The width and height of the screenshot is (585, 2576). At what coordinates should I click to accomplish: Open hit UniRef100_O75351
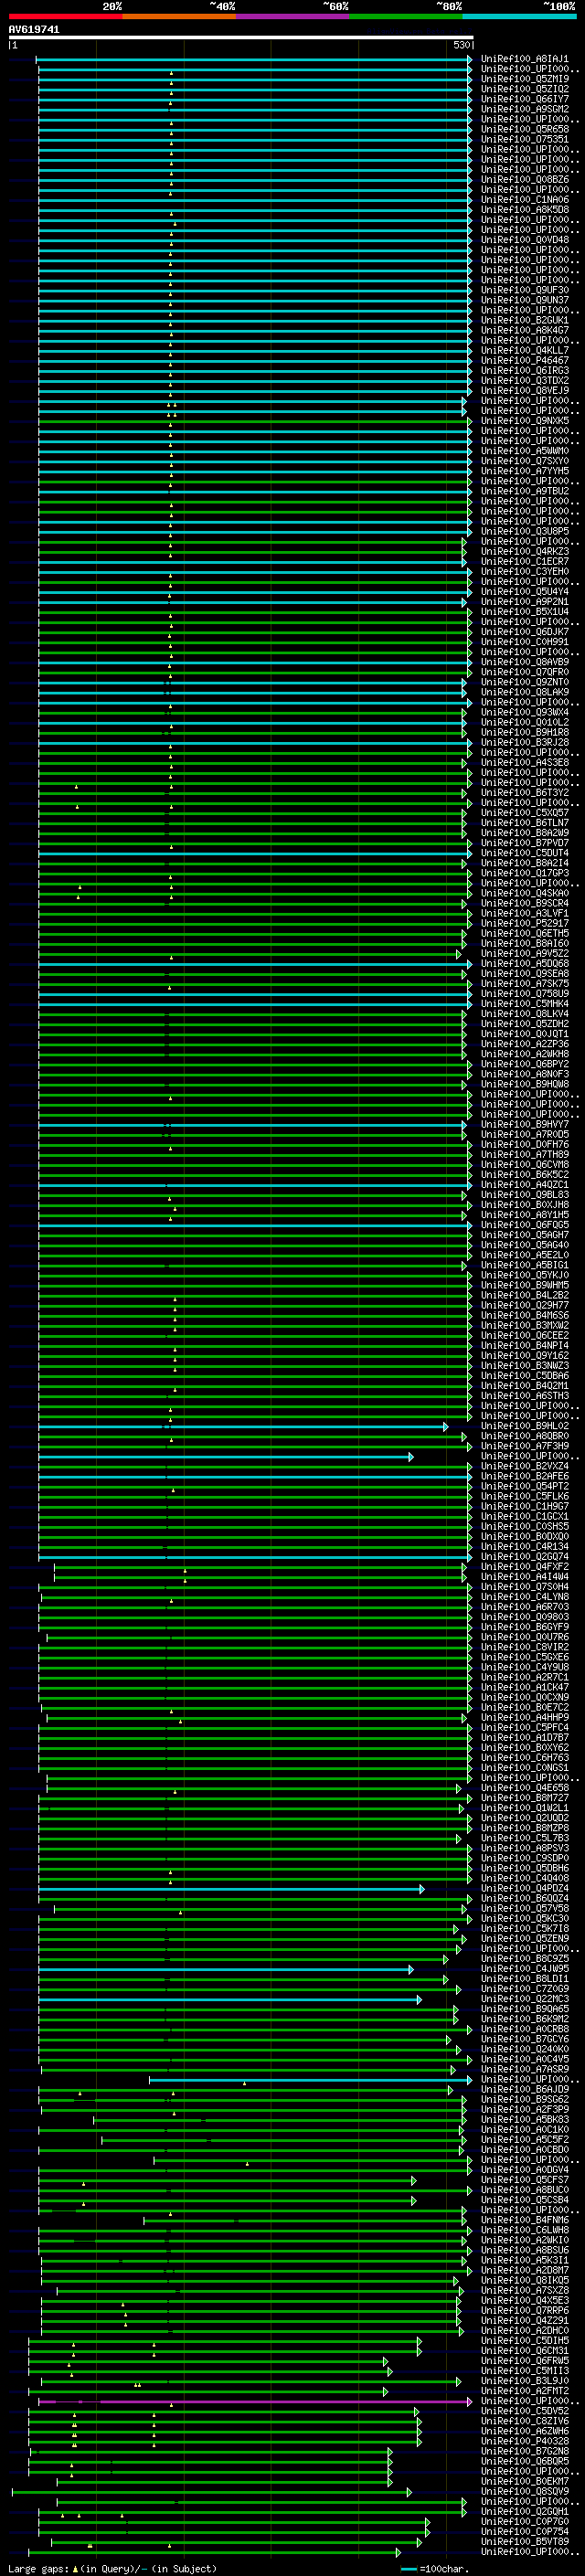tap(524, 139)
